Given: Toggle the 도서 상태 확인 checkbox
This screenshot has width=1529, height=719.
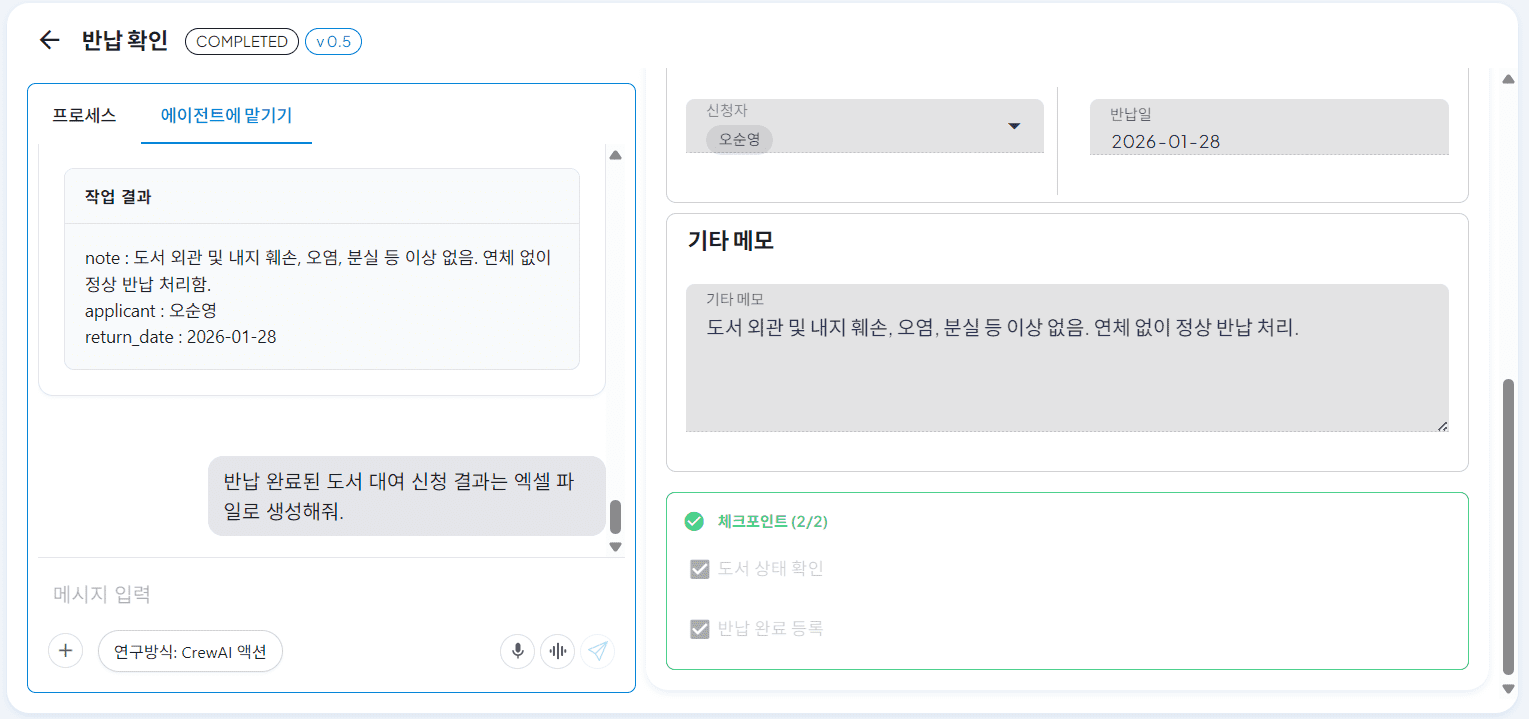Looking at the screenshot, I should tap(700, 569).
